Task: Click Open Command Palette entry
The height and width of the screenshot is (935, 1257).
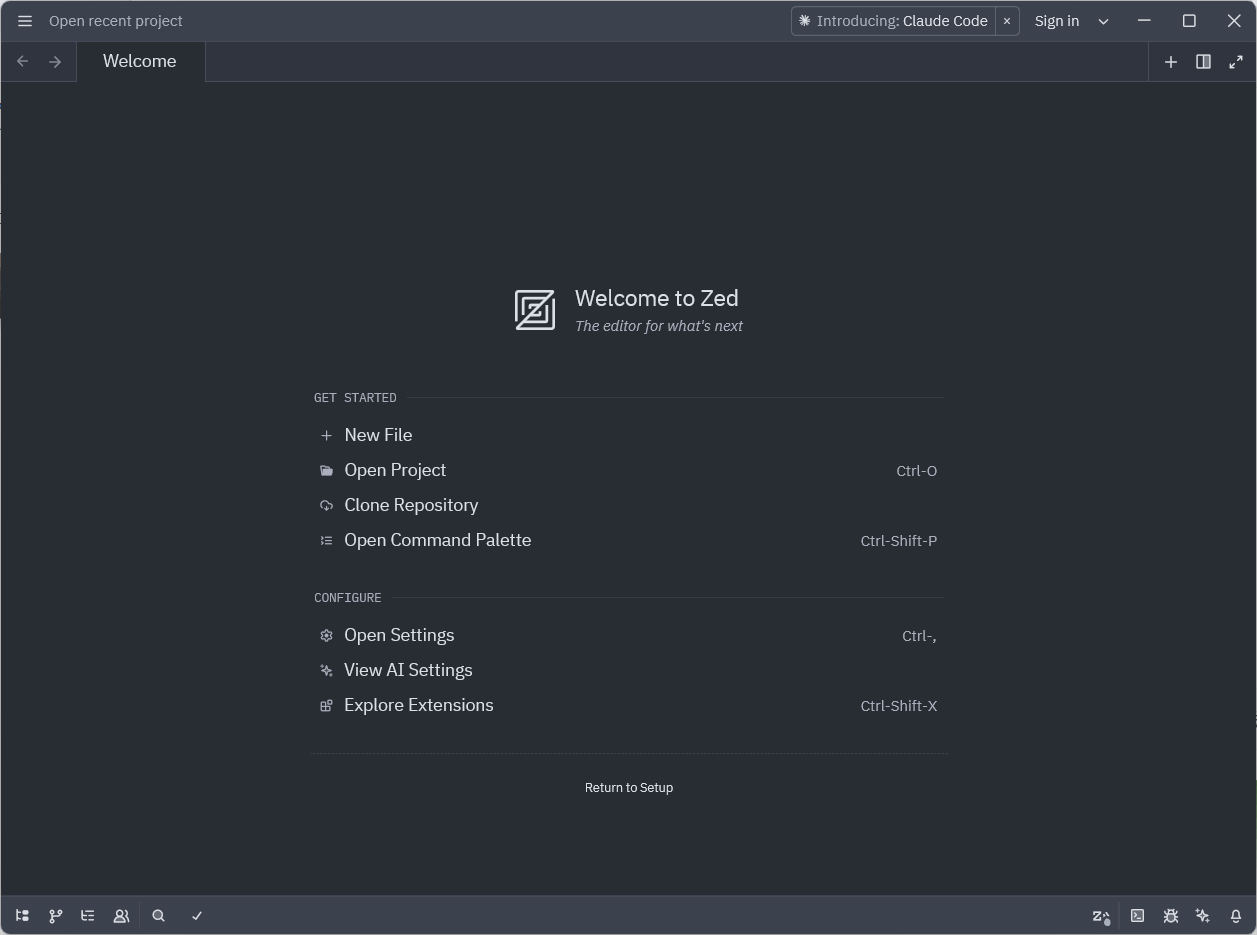Action: 437,540
